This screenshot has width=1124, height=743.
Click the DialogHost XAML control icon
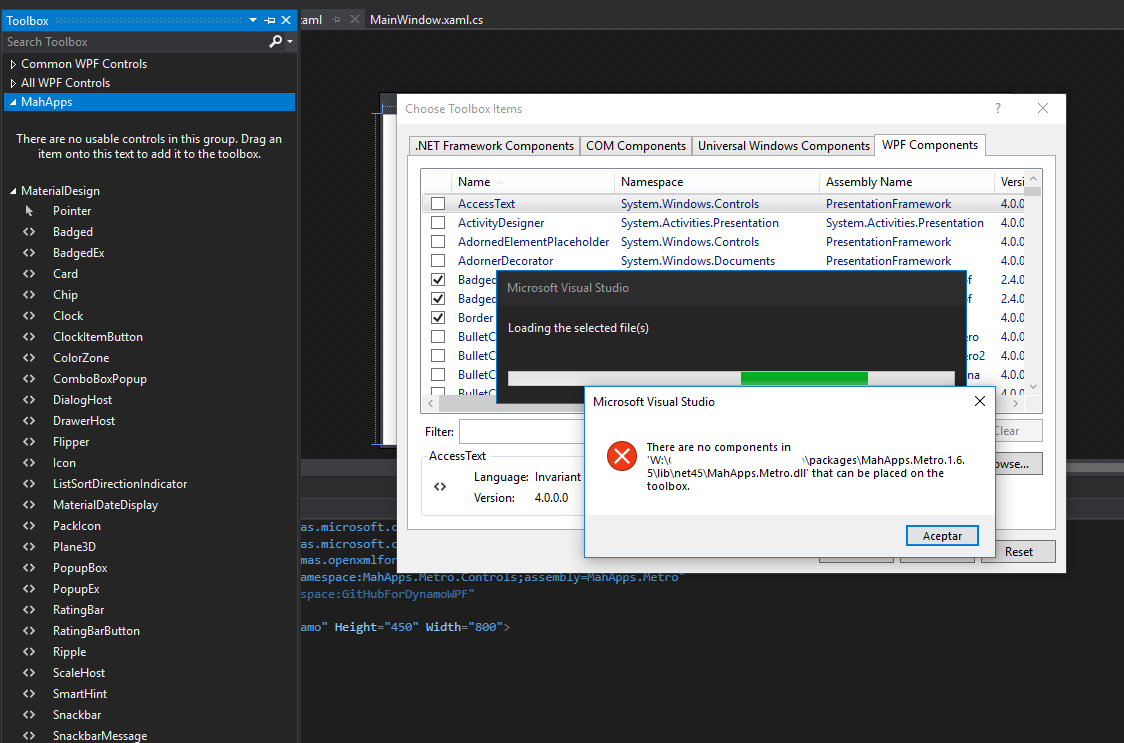(27, 399)
